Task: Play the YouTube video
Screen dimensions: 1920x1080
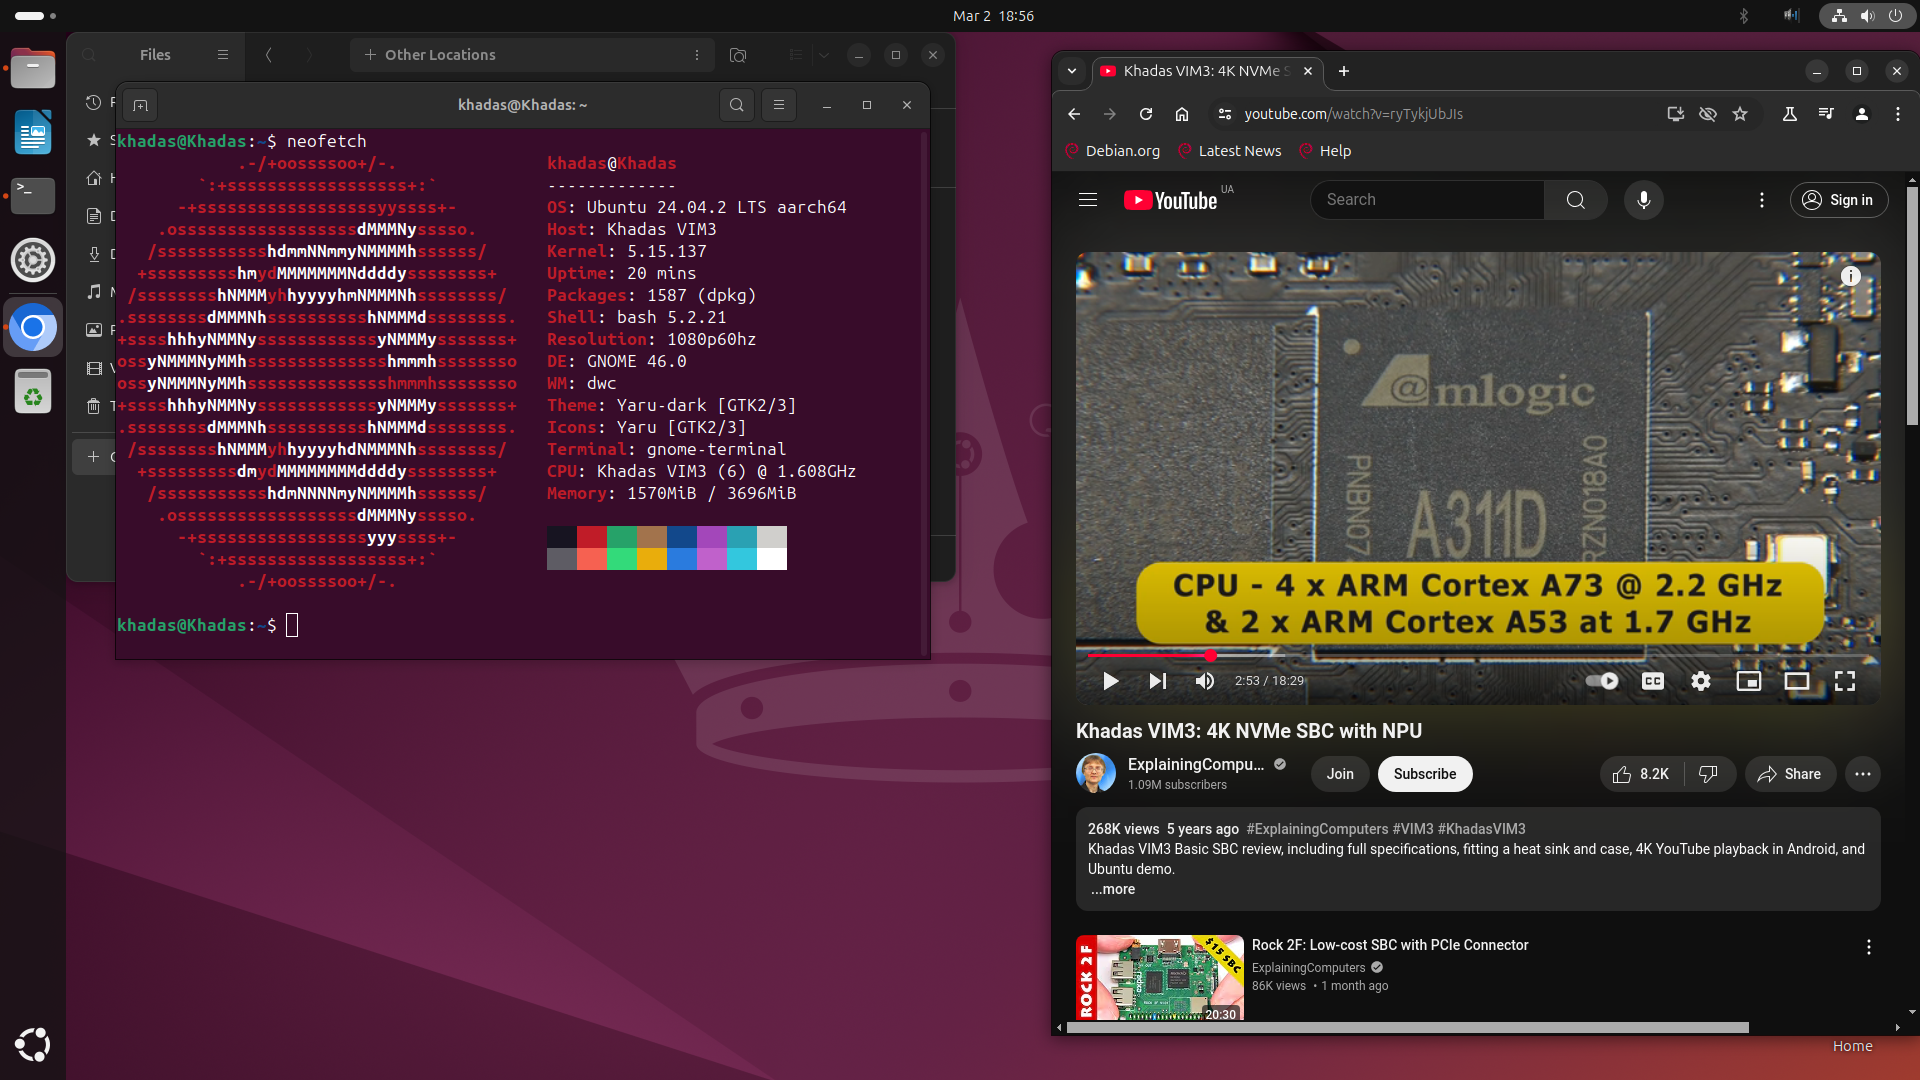Action: point(1110,681)
